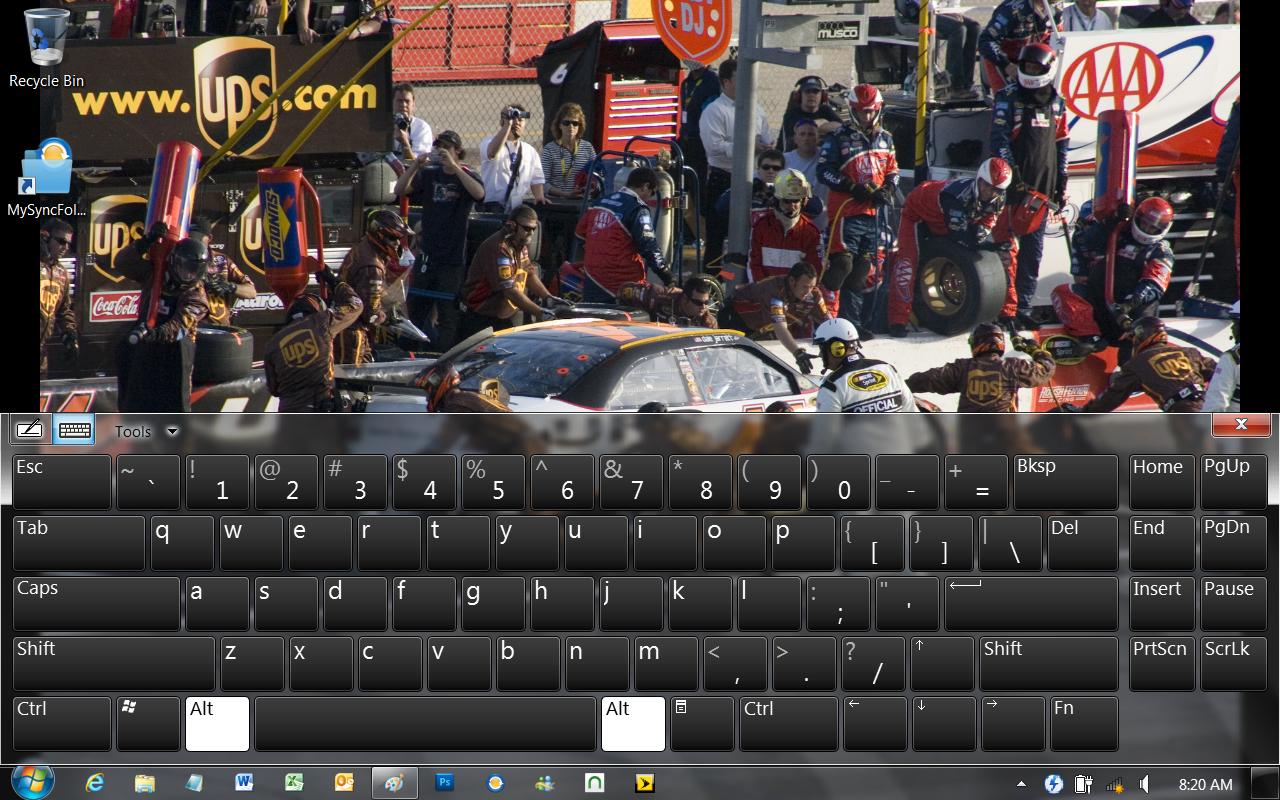Toggle the right Ctrl key
Image resolution: width=1280 pixels, height=800 pixels.
point(789,724)
